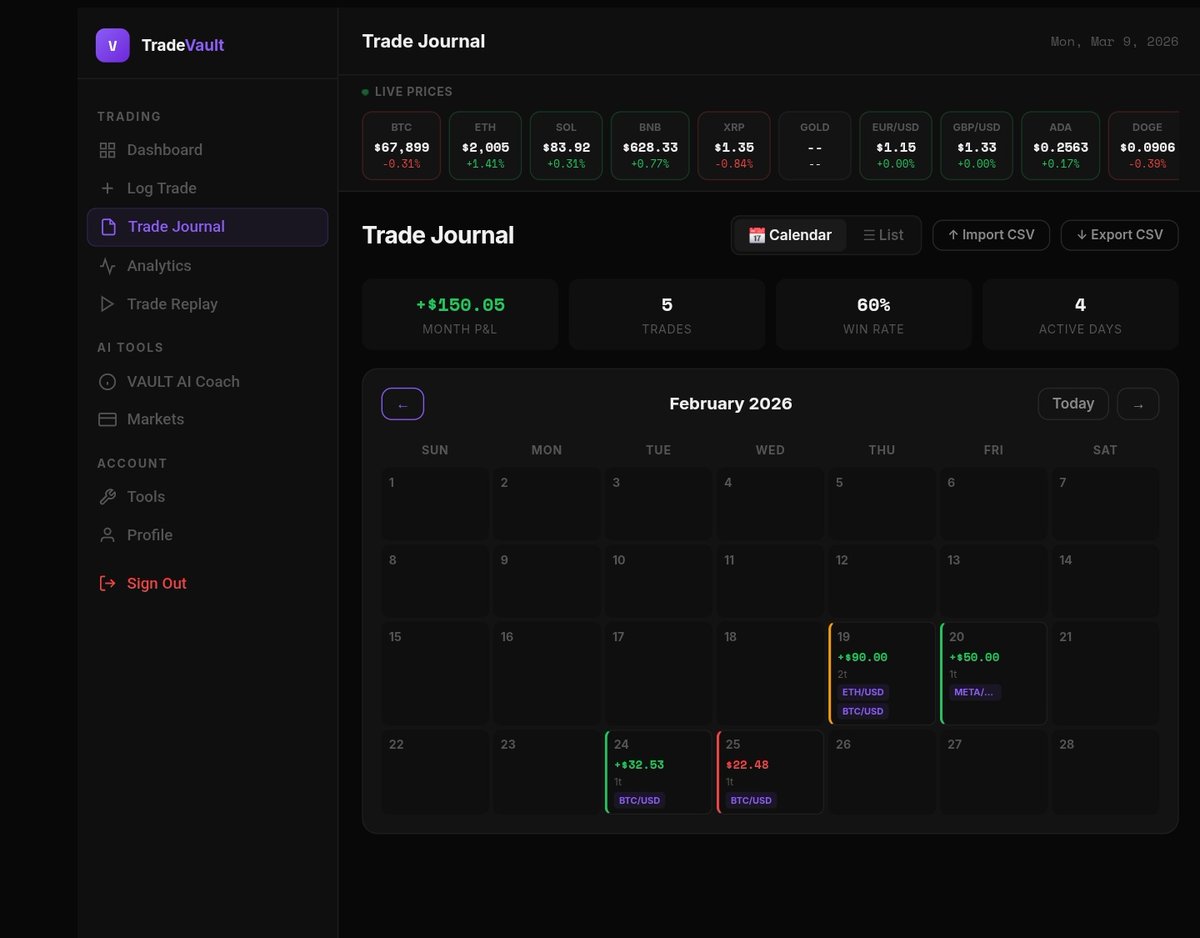Screen dimensions: 1200x938
Task: Go to Analytics section
Action: (x=207, y=266)
